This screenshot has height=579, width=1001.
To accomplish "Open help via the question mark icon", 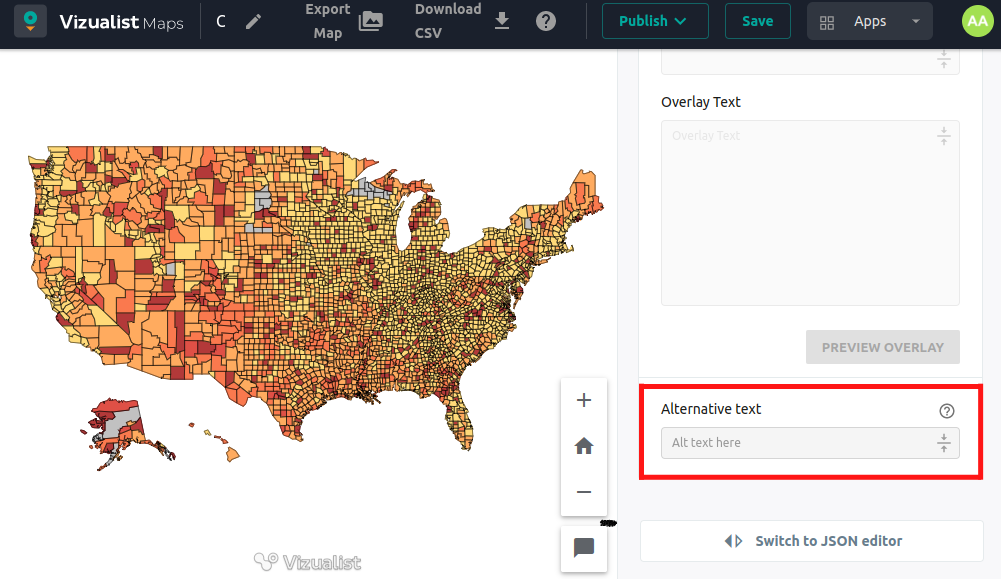I will (546, 21).
